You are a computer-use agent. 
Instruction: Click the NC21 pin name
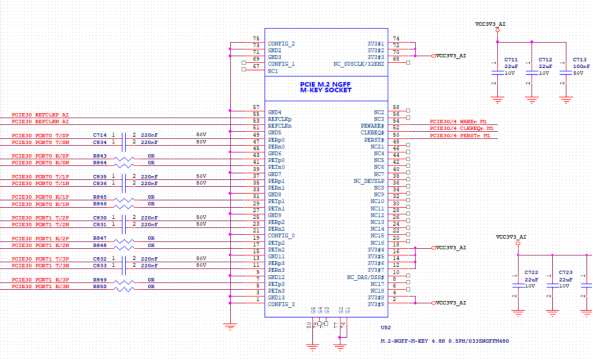377,147
